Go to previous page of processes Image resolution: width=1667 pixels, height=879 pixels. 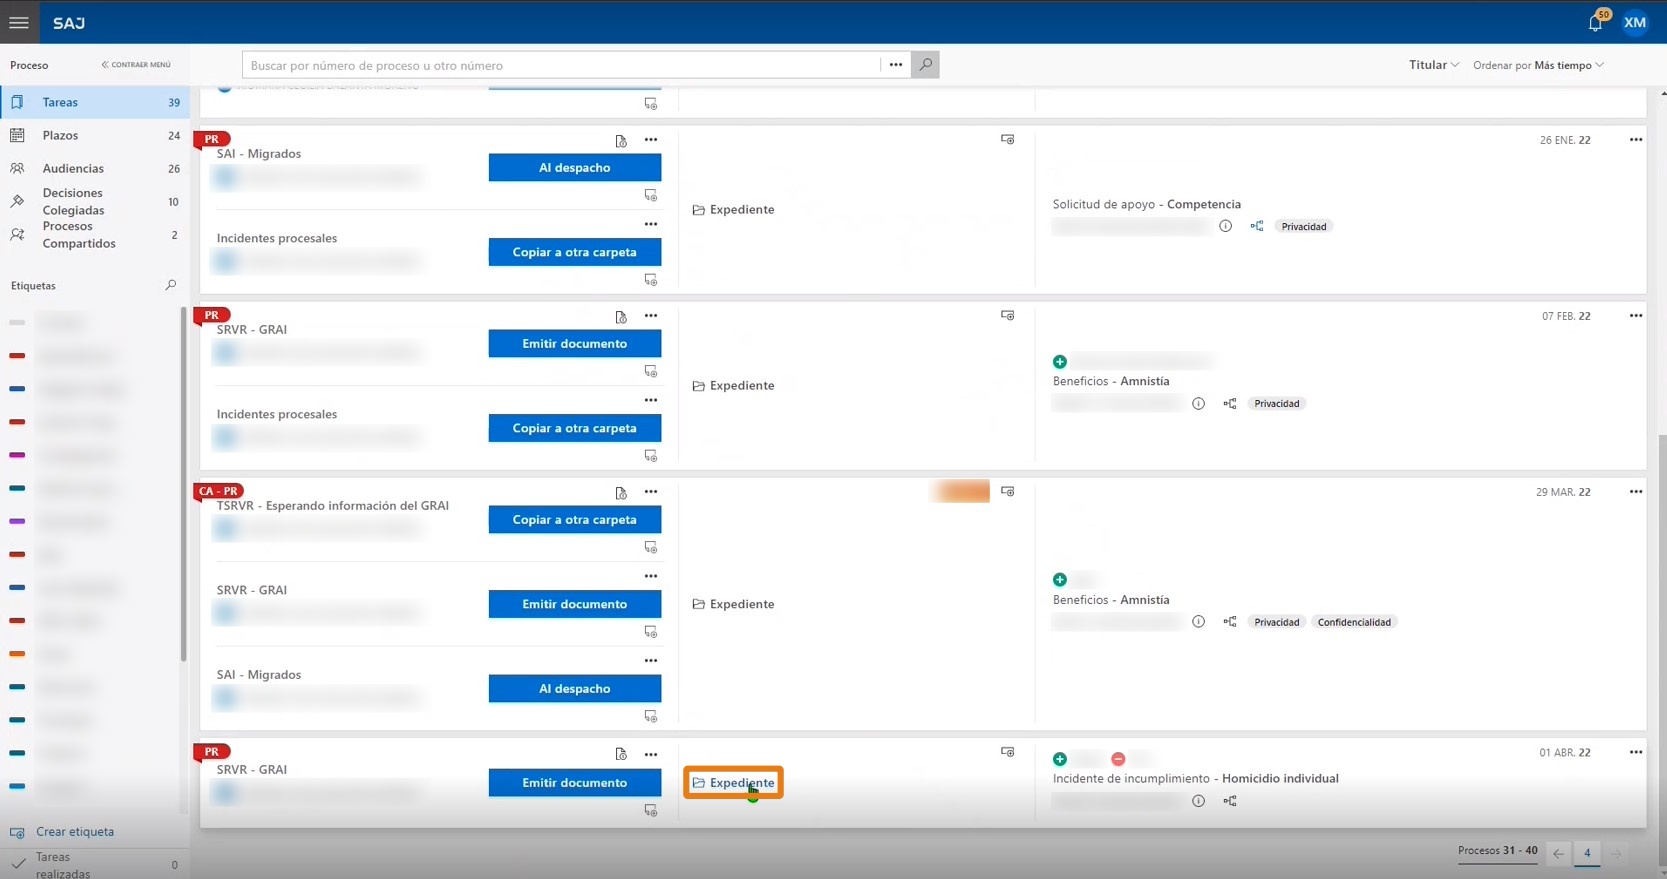[1558, 854]
